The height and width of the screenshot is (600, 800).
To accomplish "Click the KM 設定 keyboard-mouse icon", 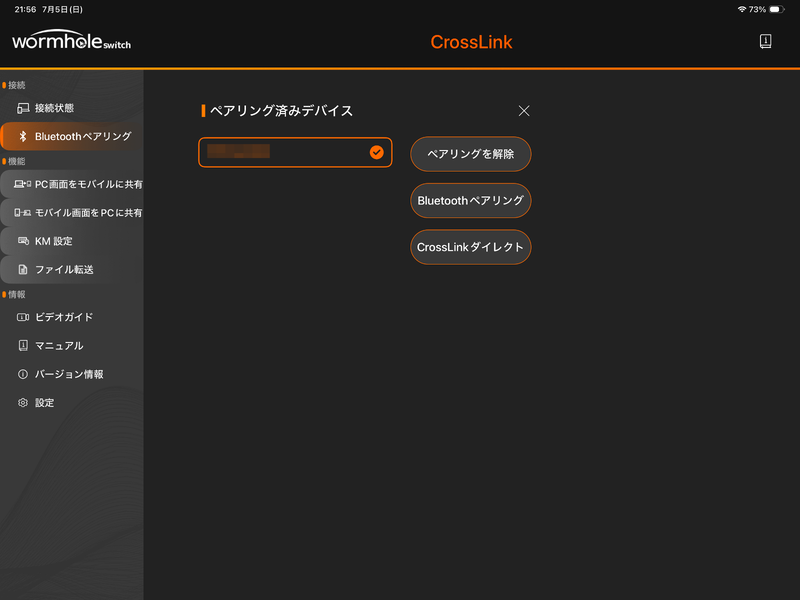I will [23, 241].
